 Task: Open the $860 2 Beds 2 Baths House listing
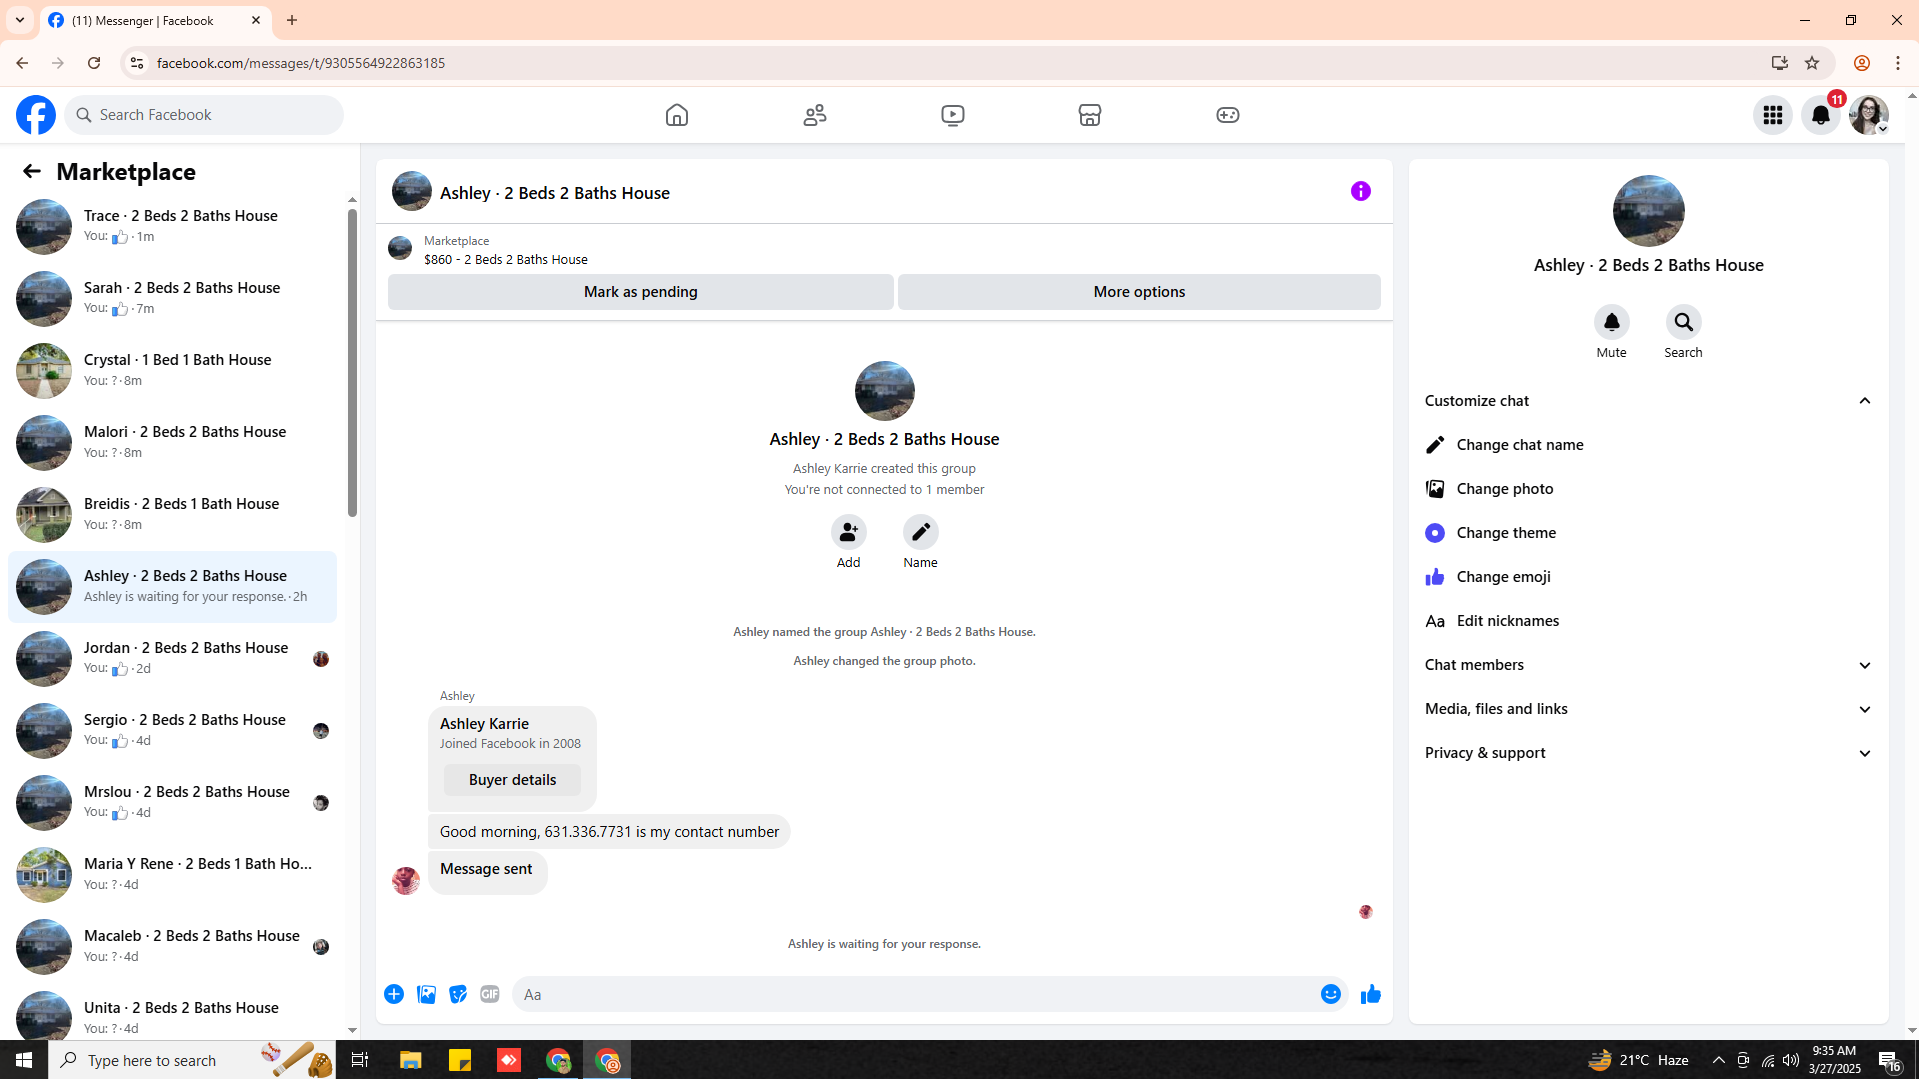505,259
